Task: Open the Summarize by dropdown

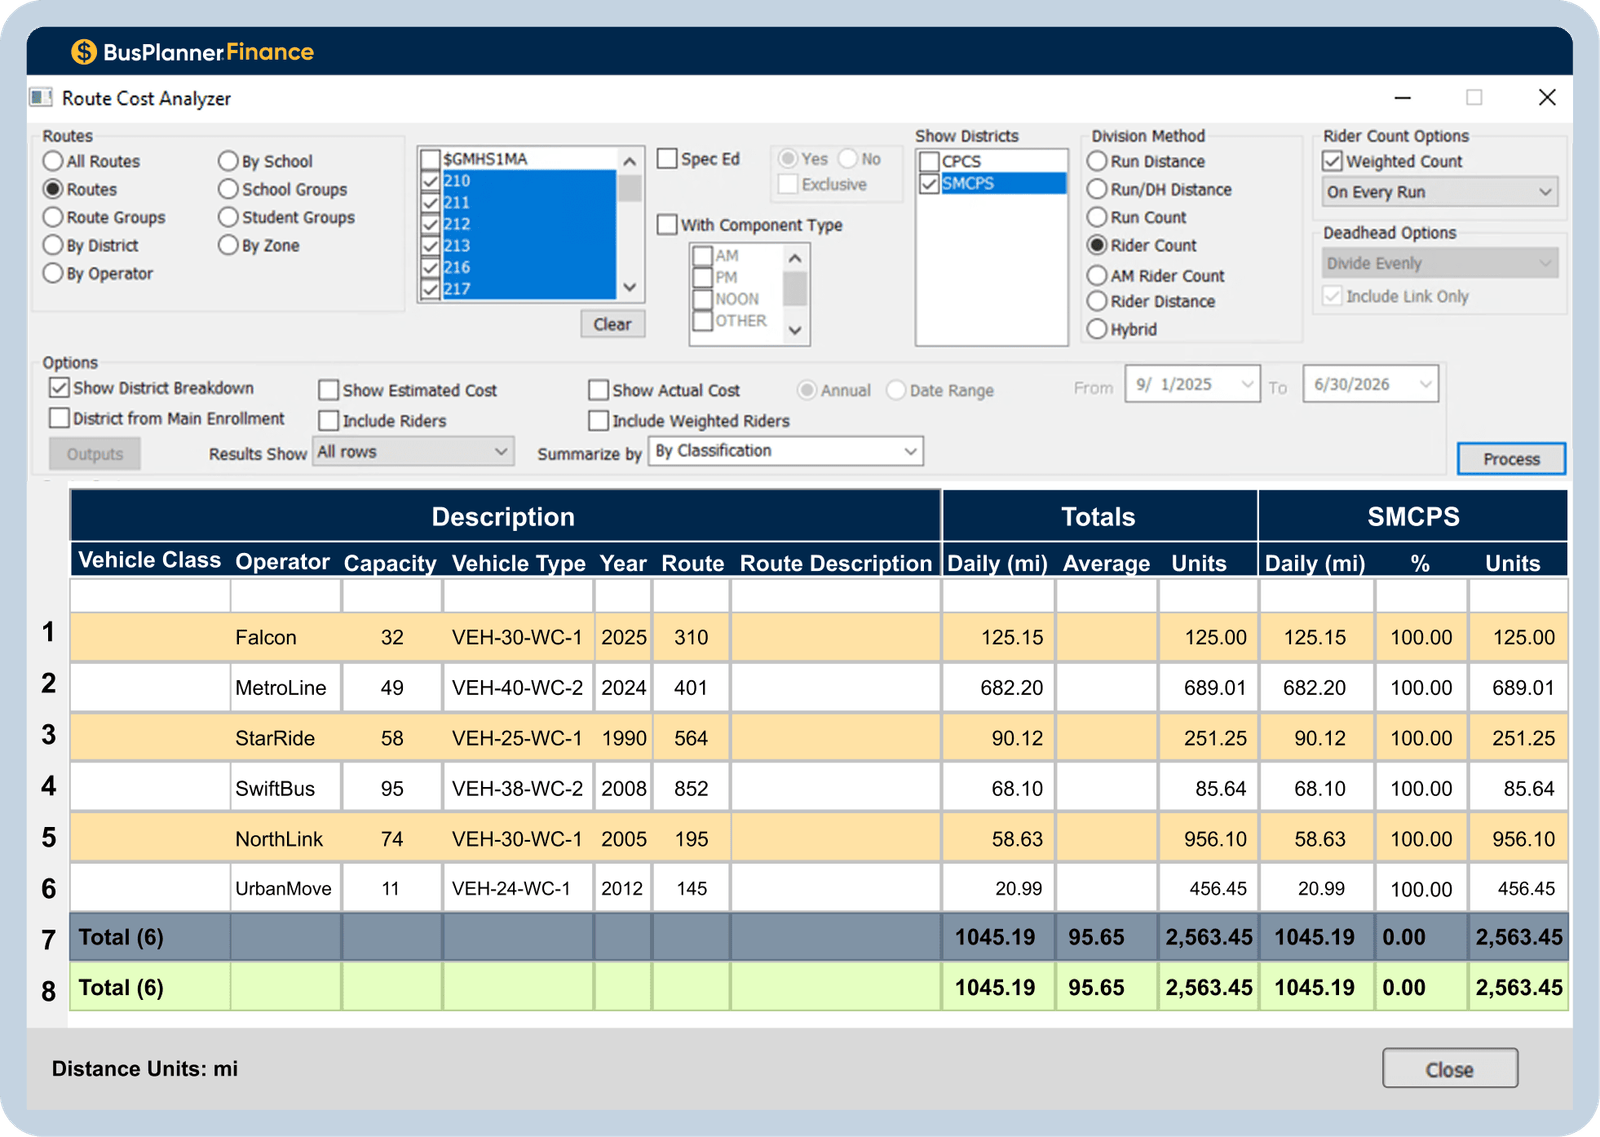Action: [x=785, y=451]
